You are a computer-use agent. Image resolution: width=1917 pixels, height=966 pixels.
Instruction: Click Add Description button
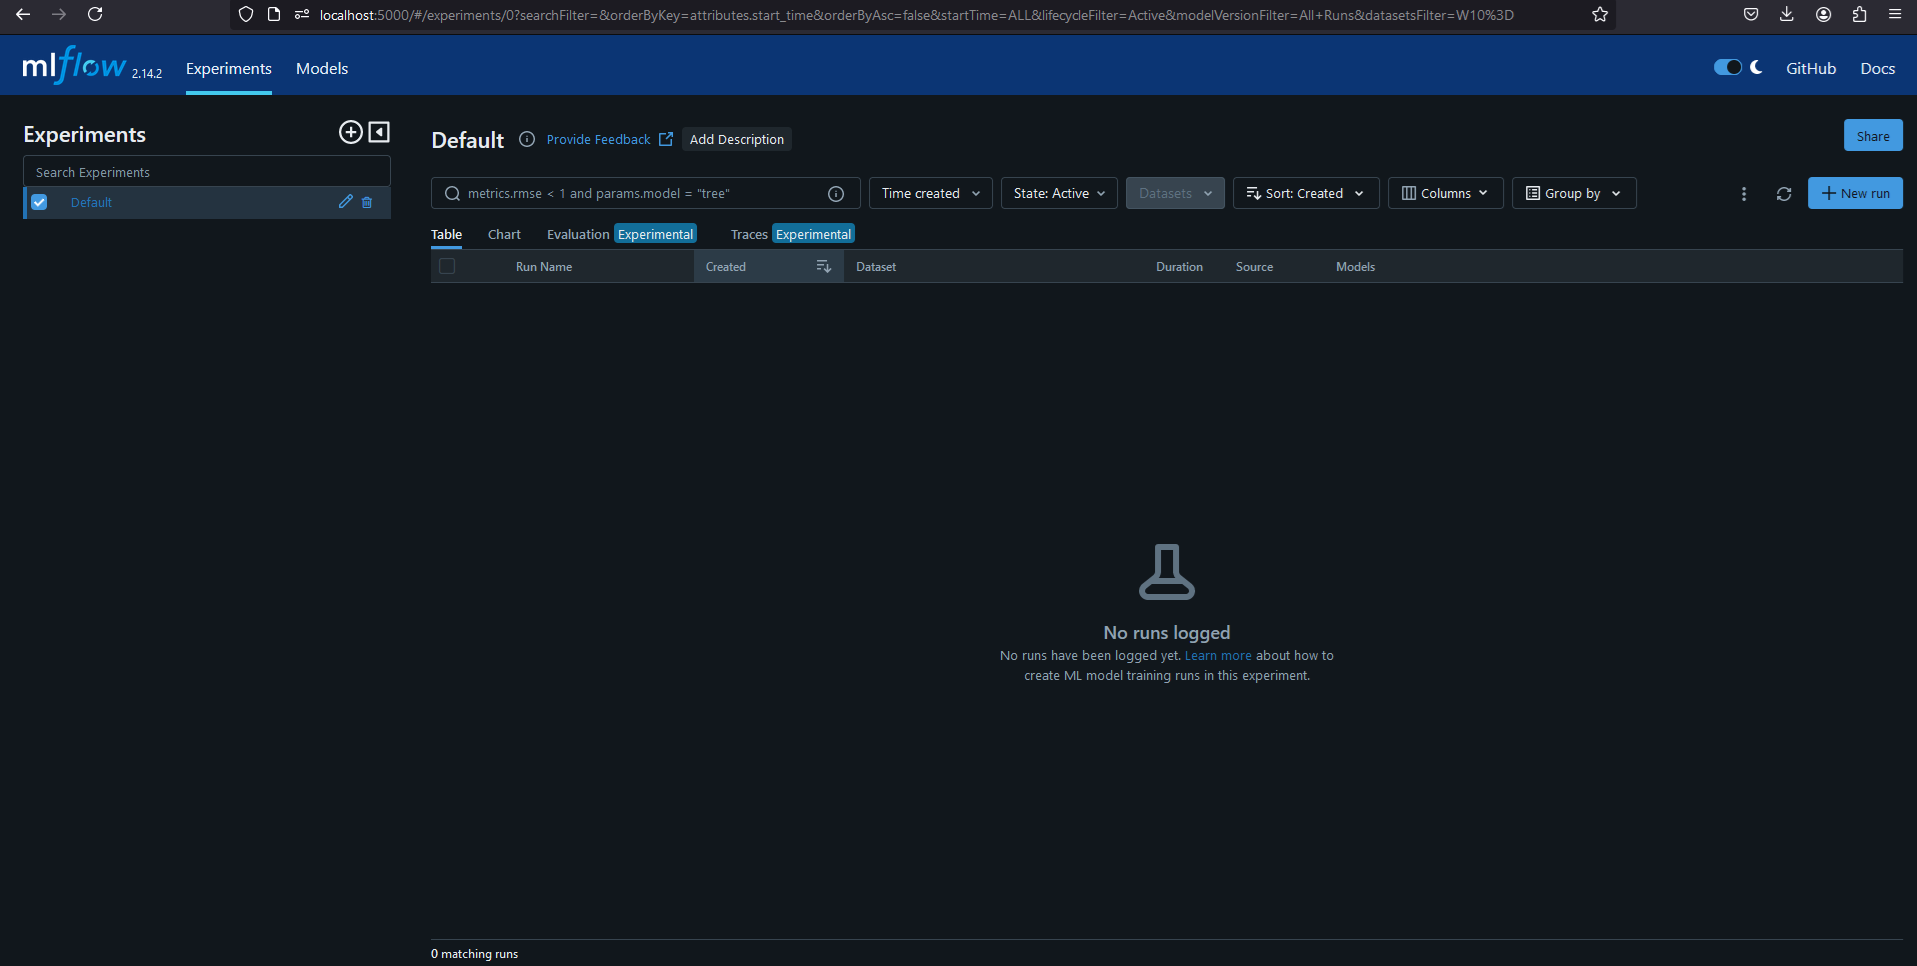737,139
